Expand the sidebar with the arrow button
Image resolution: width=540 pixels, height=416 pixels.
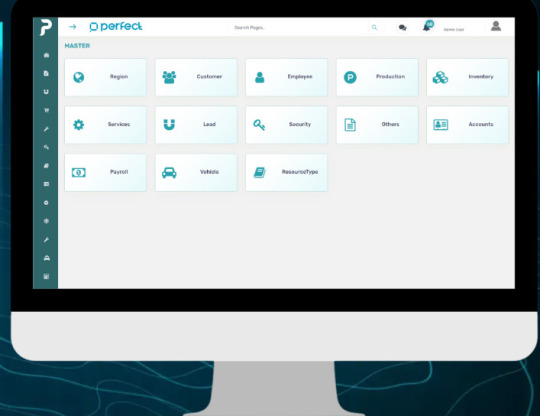point(72,27)
